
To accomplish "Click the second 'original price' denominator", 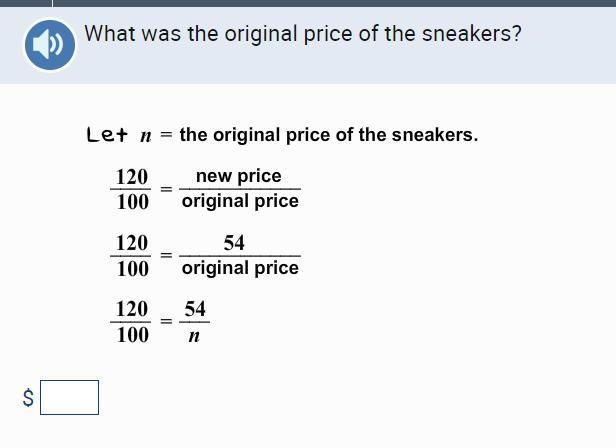I will coord(240,268).
